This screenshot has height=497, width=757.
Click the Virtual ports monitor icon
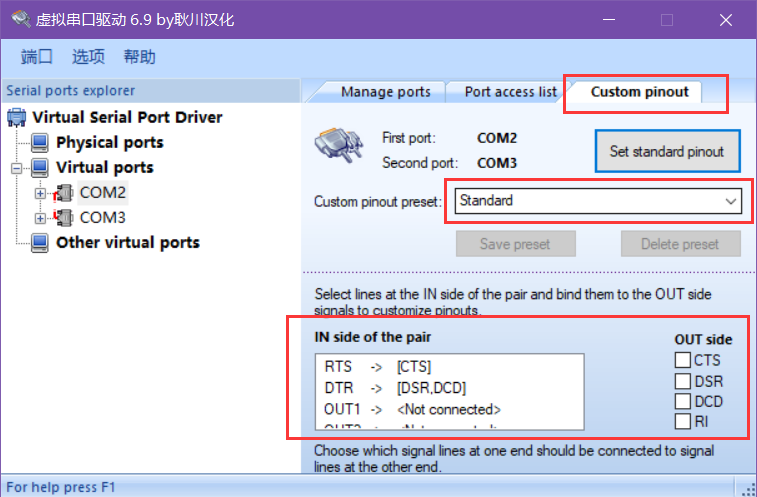(40, 167)
